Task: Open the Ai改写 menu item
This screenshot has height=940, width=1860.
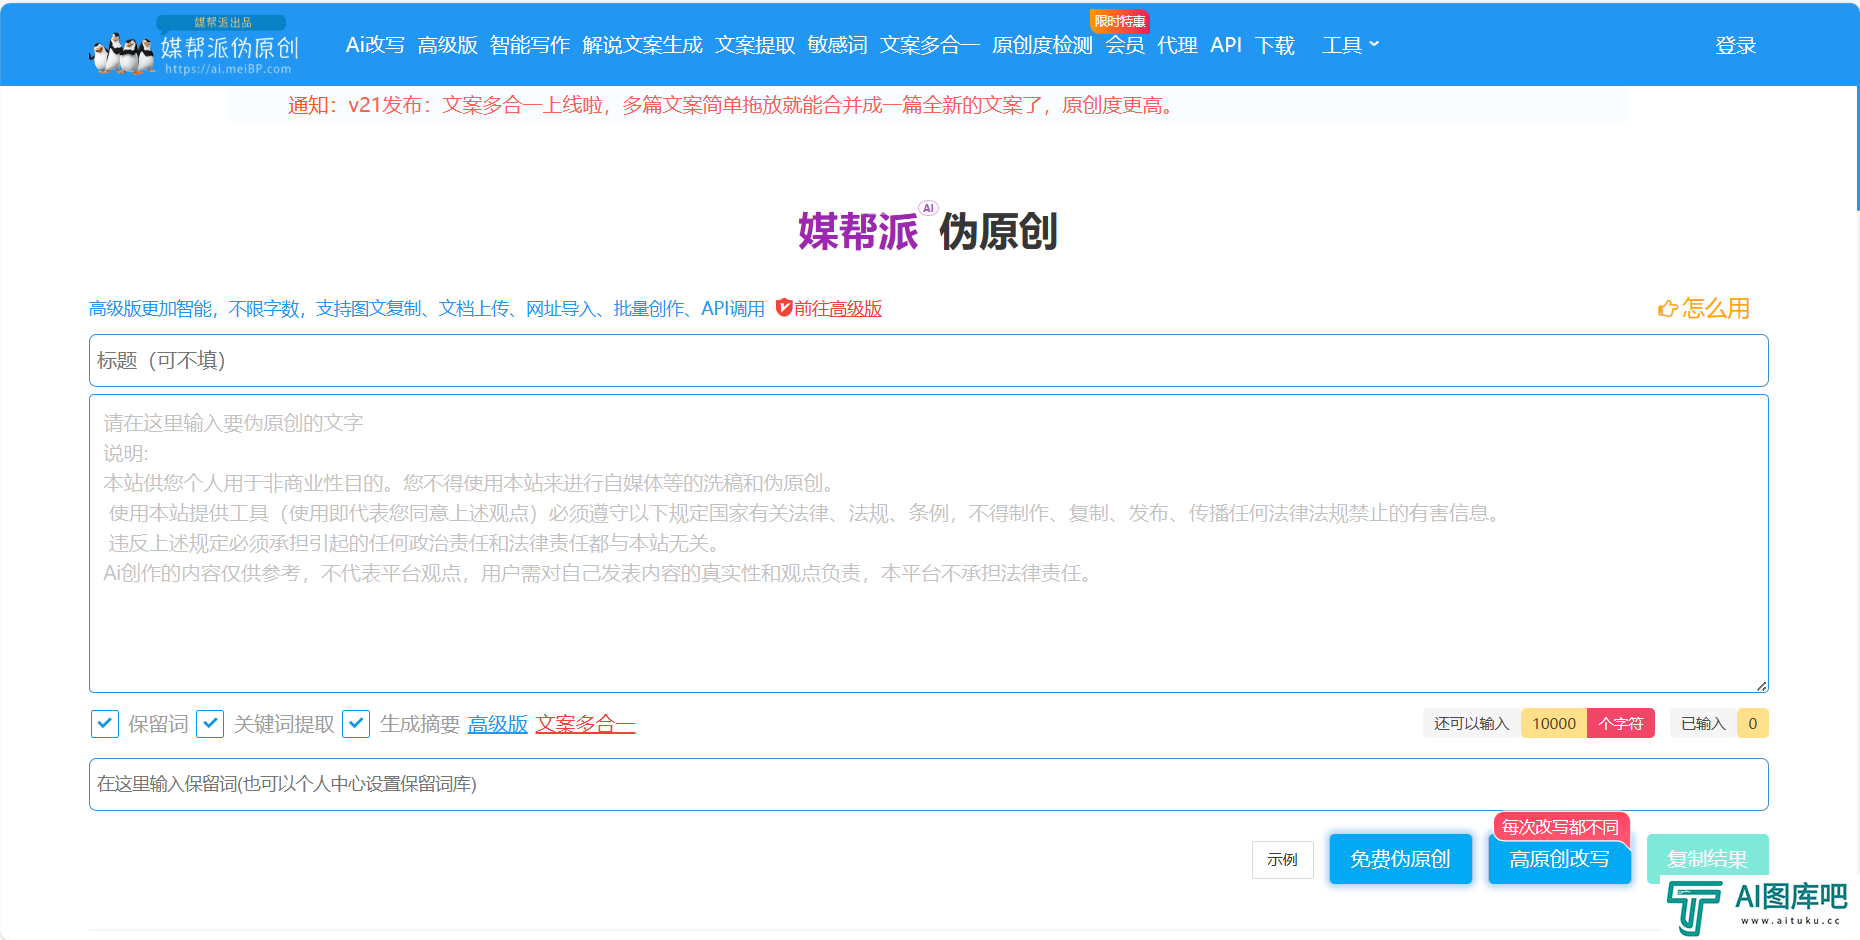Action: [x=375, y=45]
